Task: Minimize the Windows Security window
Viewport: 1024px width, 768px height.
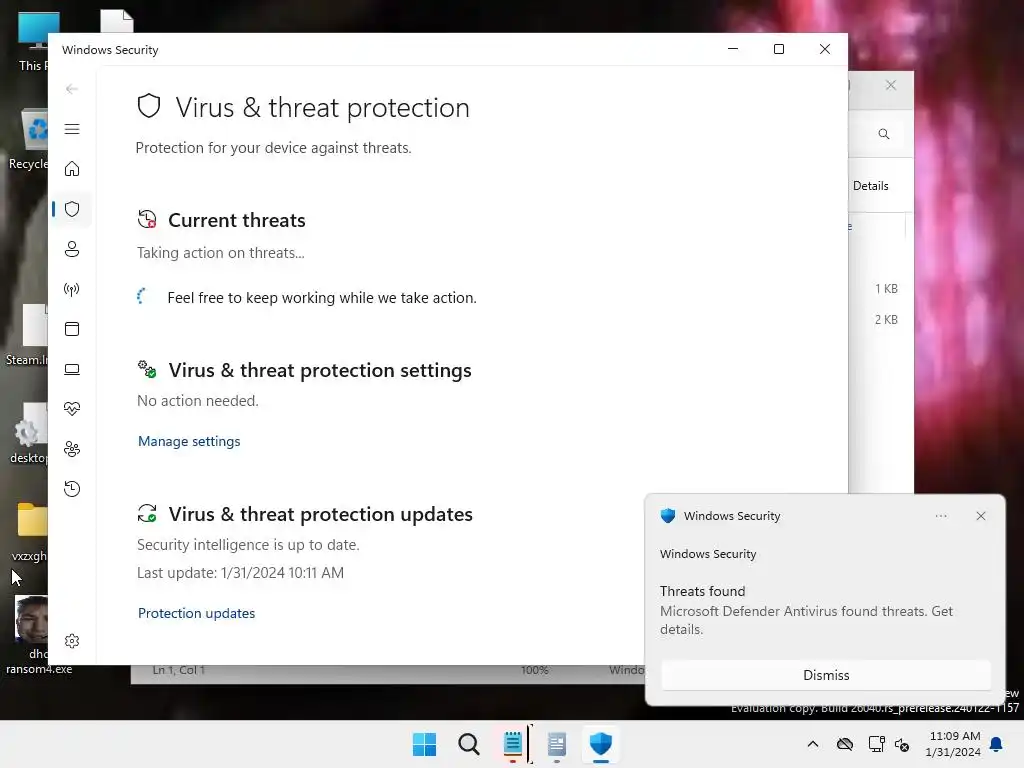Action: (733, 49)
